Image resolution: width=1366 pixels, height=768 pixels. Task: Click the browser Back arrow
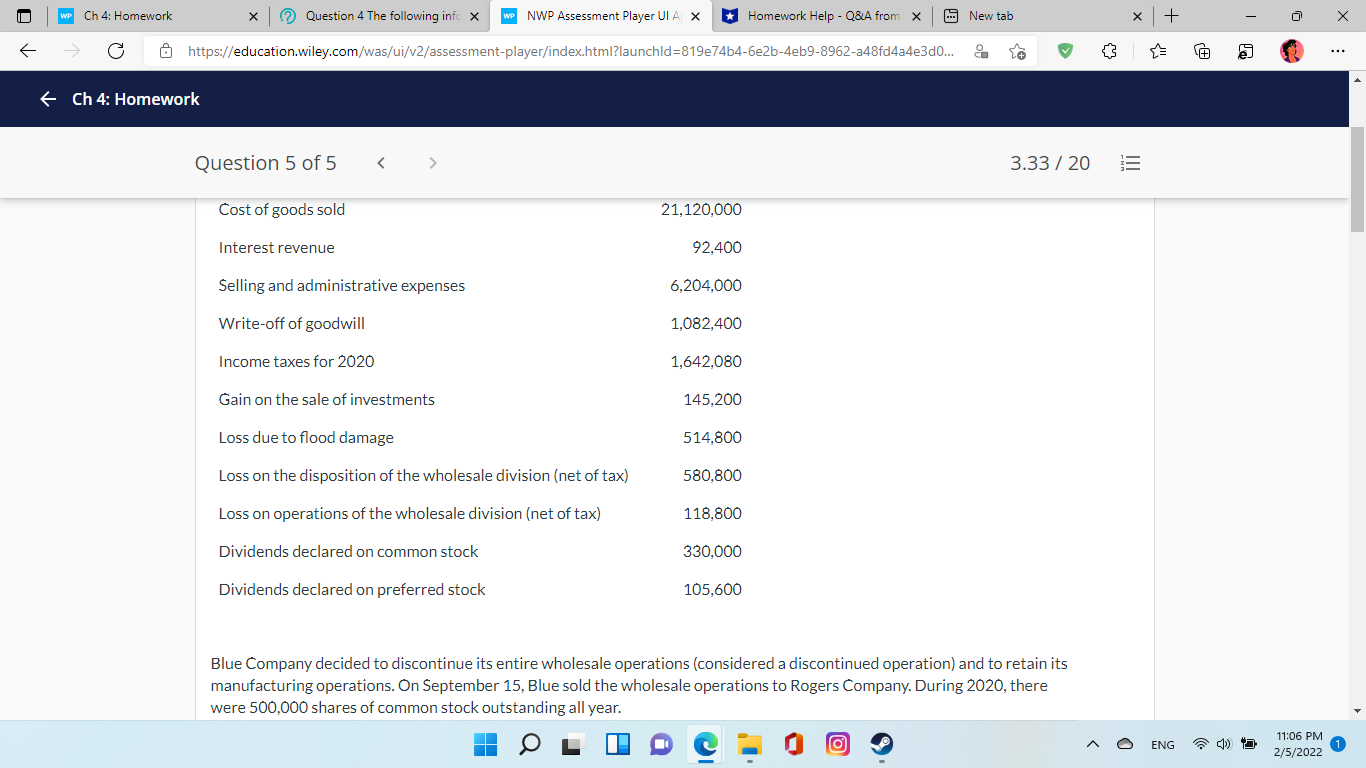tap(28, 51)
